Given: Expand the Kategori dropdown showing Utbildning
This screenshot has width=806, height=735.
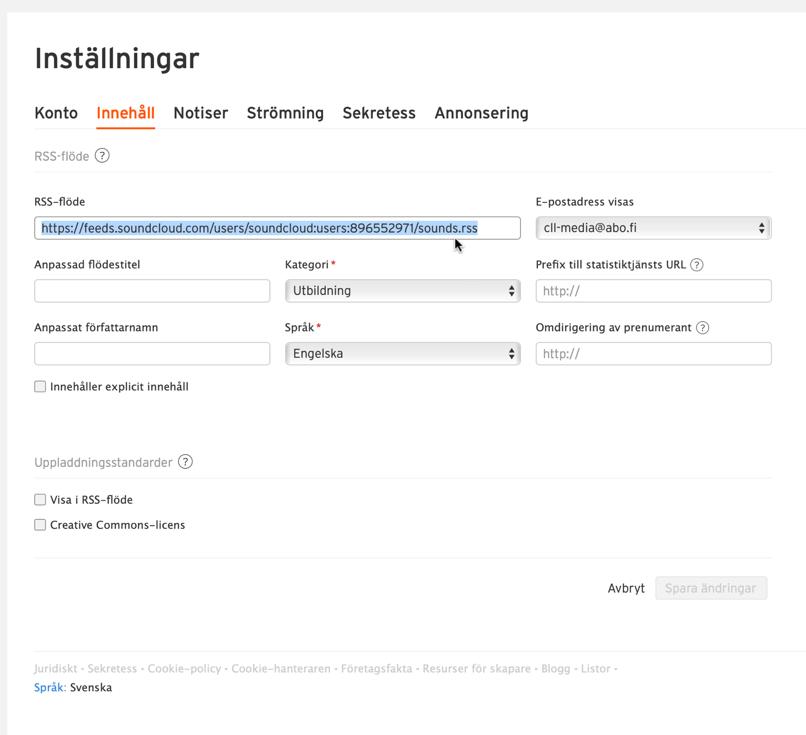Looking at the screenshot, I should pos(402,291).
